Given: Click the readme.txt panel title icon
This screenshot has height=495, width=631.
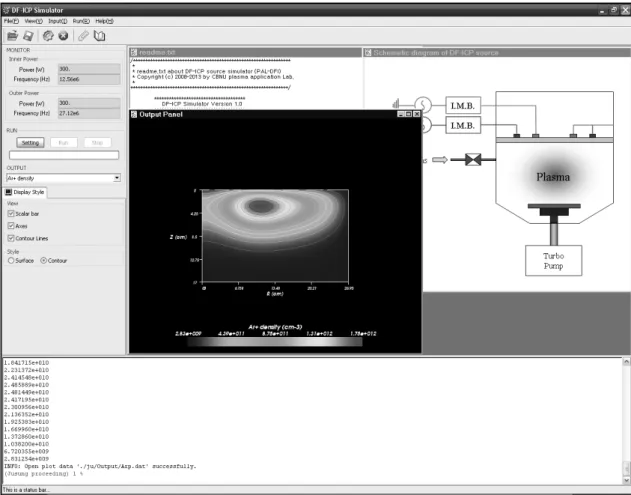Looking at the screenshot, I should point(134,52).
